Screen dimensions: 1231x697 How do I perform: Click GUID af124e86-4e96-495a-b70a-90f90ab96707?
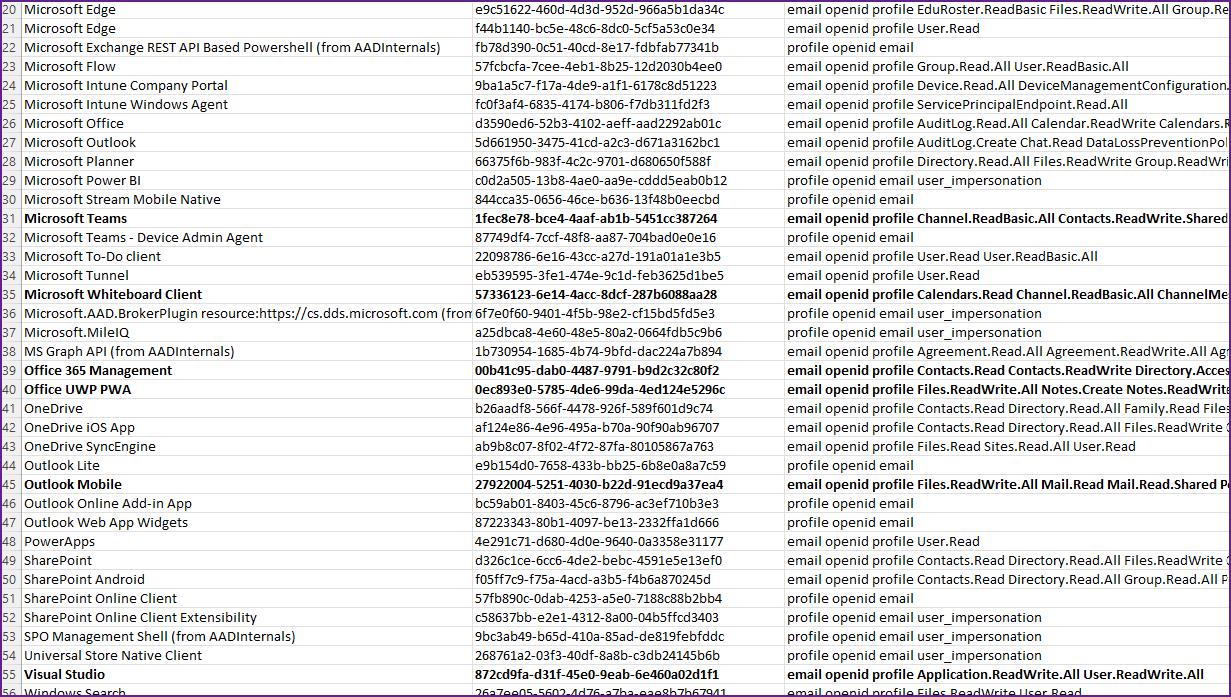628,428
